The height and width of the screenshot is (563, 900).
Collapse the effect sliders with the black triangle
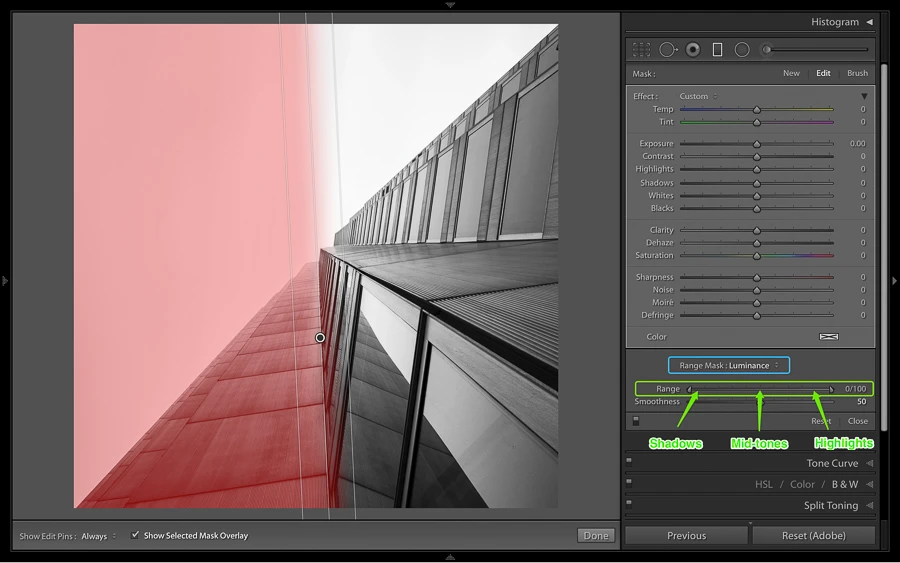864,96
